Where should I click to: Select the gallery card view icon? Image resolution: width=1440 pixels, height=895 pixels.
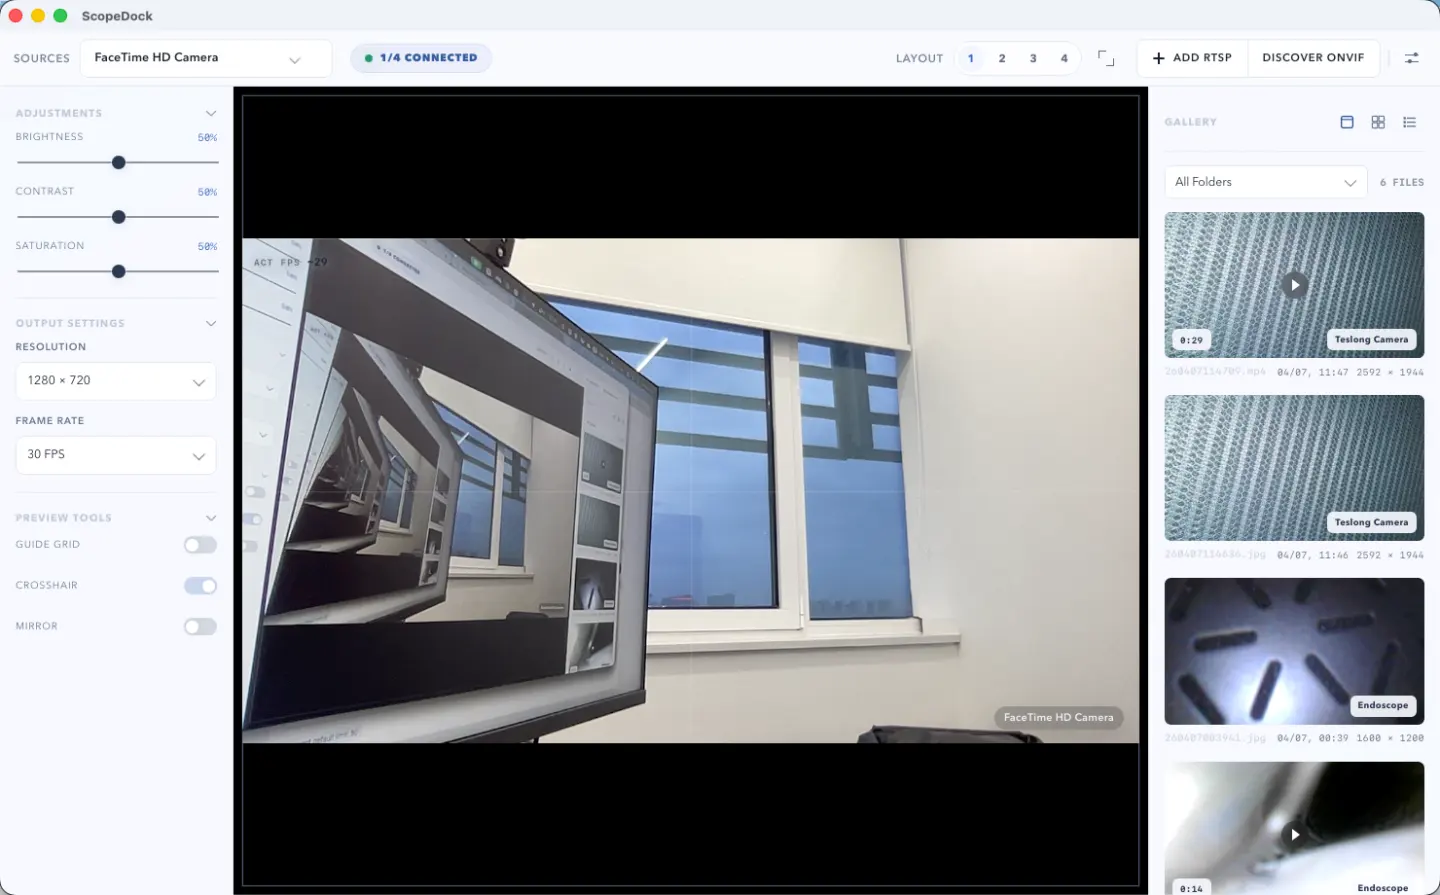(x=1346, y=121)
